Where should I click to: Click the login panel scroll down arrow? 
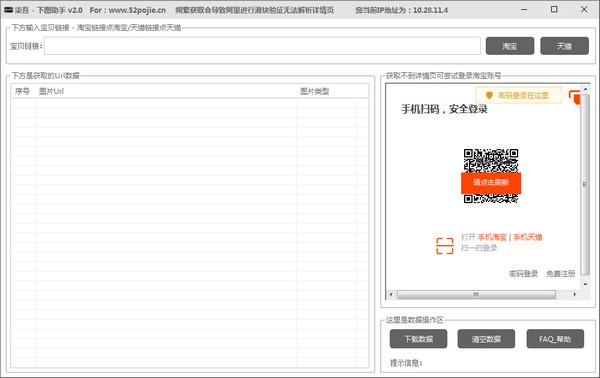pyautogui.click(x=585, y=284)
